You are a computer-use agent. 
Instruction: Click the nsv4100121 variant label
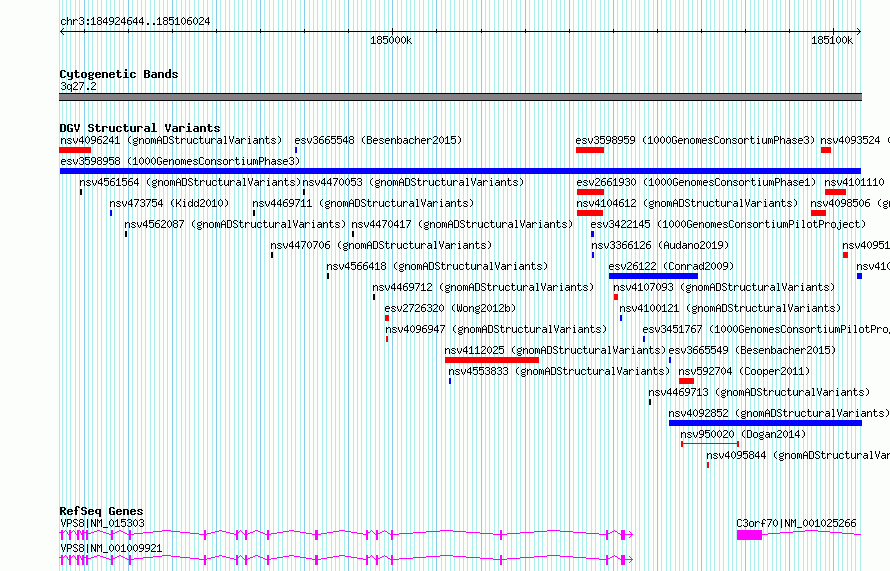[x=730, y=308]
